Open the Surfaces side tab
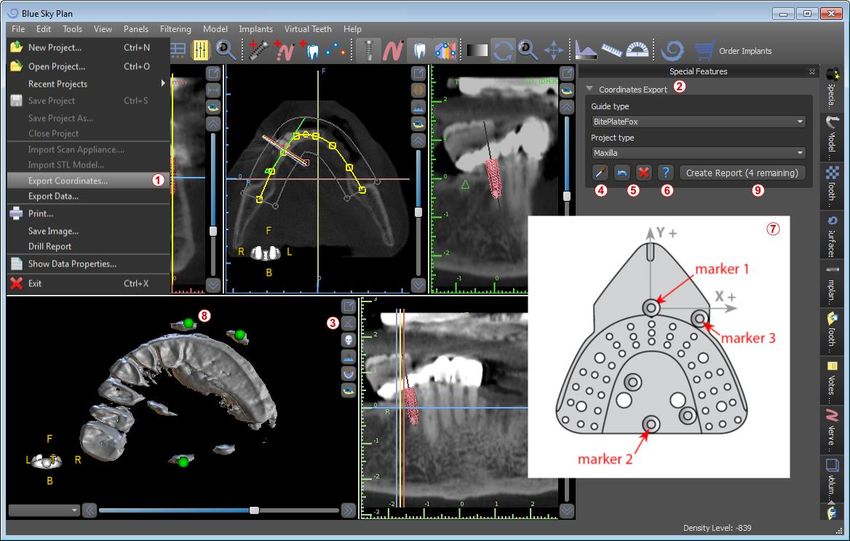This screenshot has height=541, width=850. pyautogui.click(x=832, y=236)
